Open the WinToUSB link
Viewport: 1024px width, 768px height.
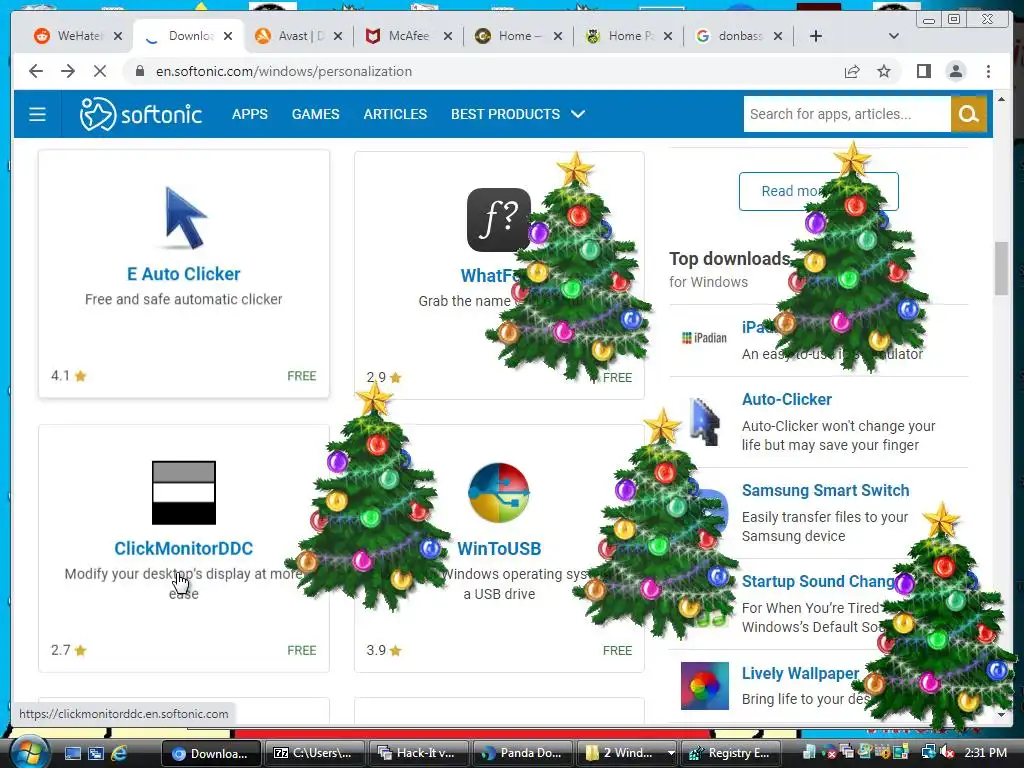tap(499, 549)
